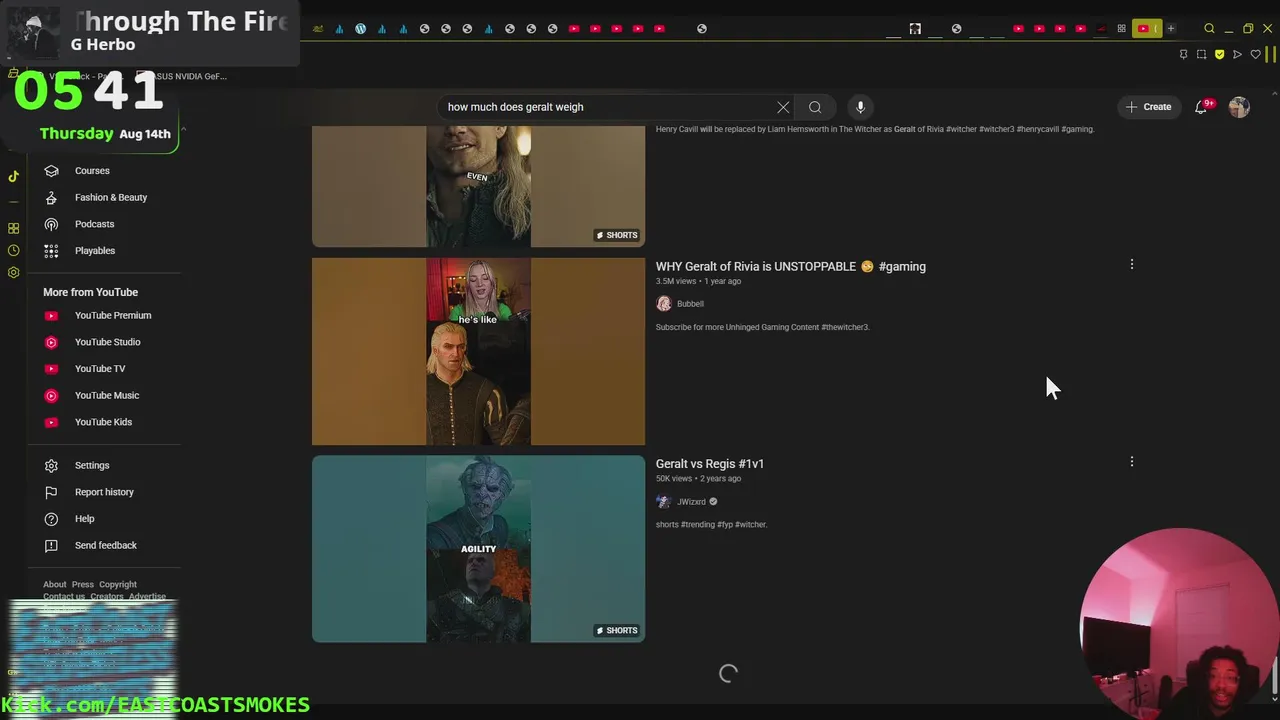The image size is (1280, 720).
Task: Open account avatar menu
Action: tap(1239, 107)
